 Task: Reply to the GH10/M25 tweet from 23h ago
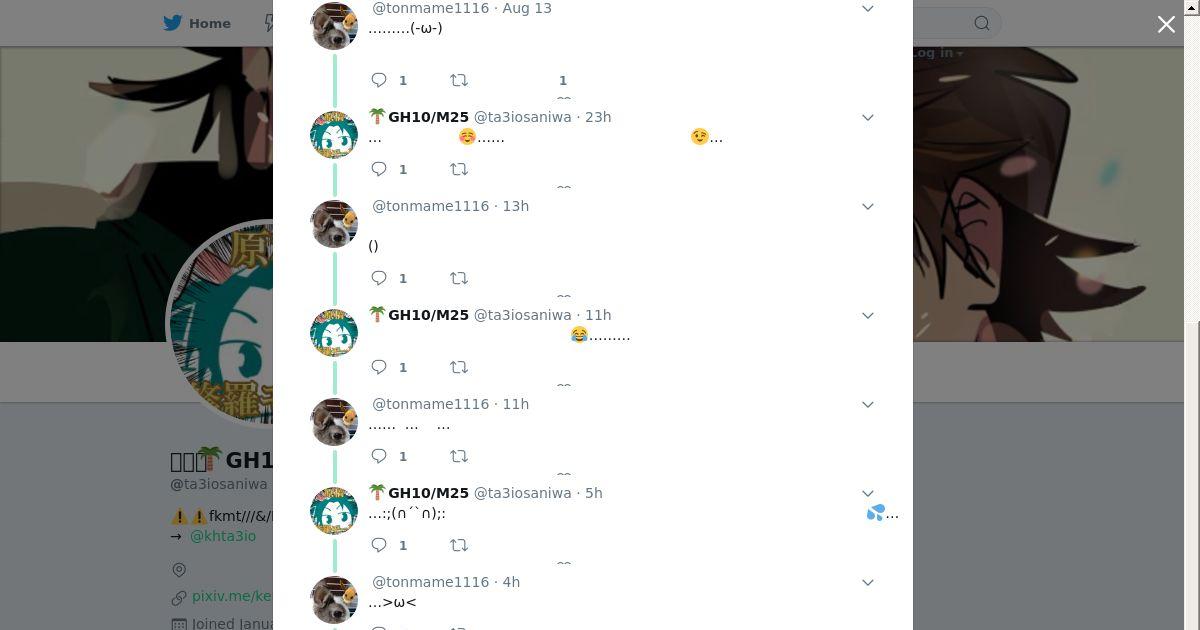379,169
